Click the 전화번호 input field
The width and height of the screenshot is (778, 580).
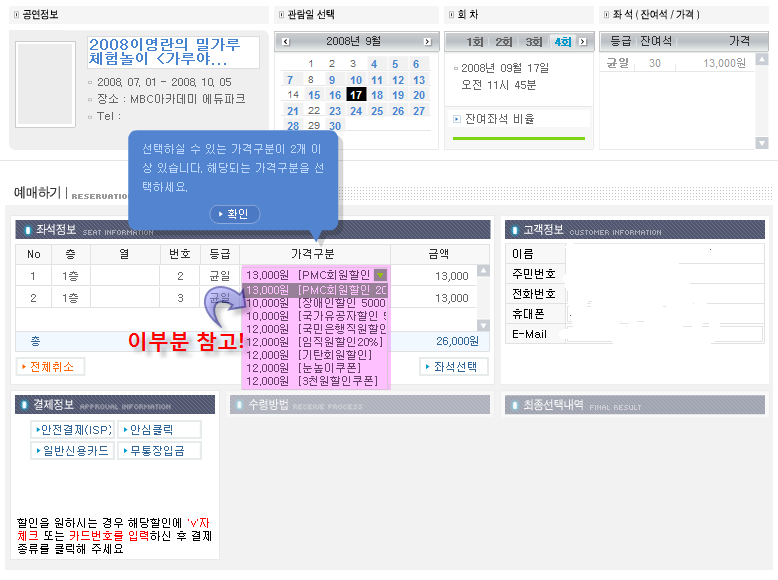(x=664, y=294)
